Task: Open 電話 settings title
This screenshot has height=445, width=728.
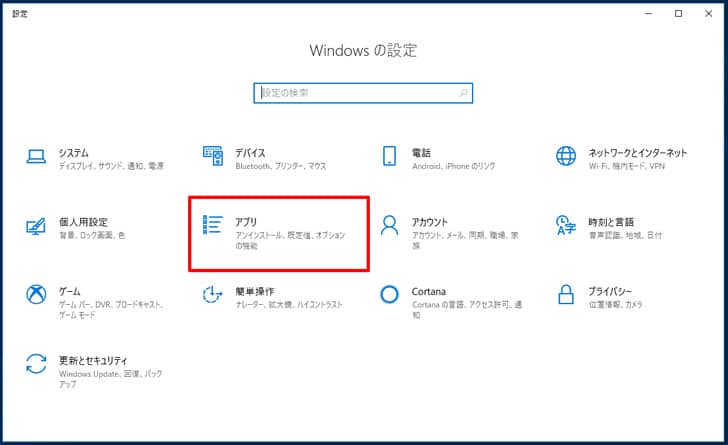Action: click(421, 153)
